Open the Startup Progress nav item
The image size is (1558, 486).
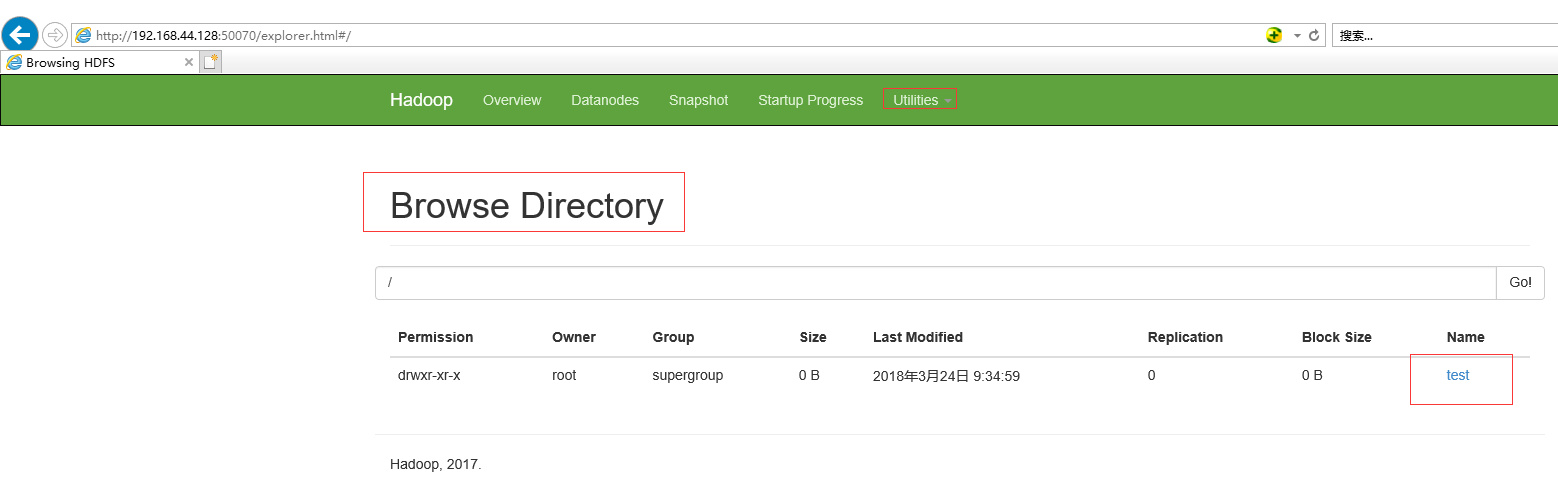click(810, 100)
